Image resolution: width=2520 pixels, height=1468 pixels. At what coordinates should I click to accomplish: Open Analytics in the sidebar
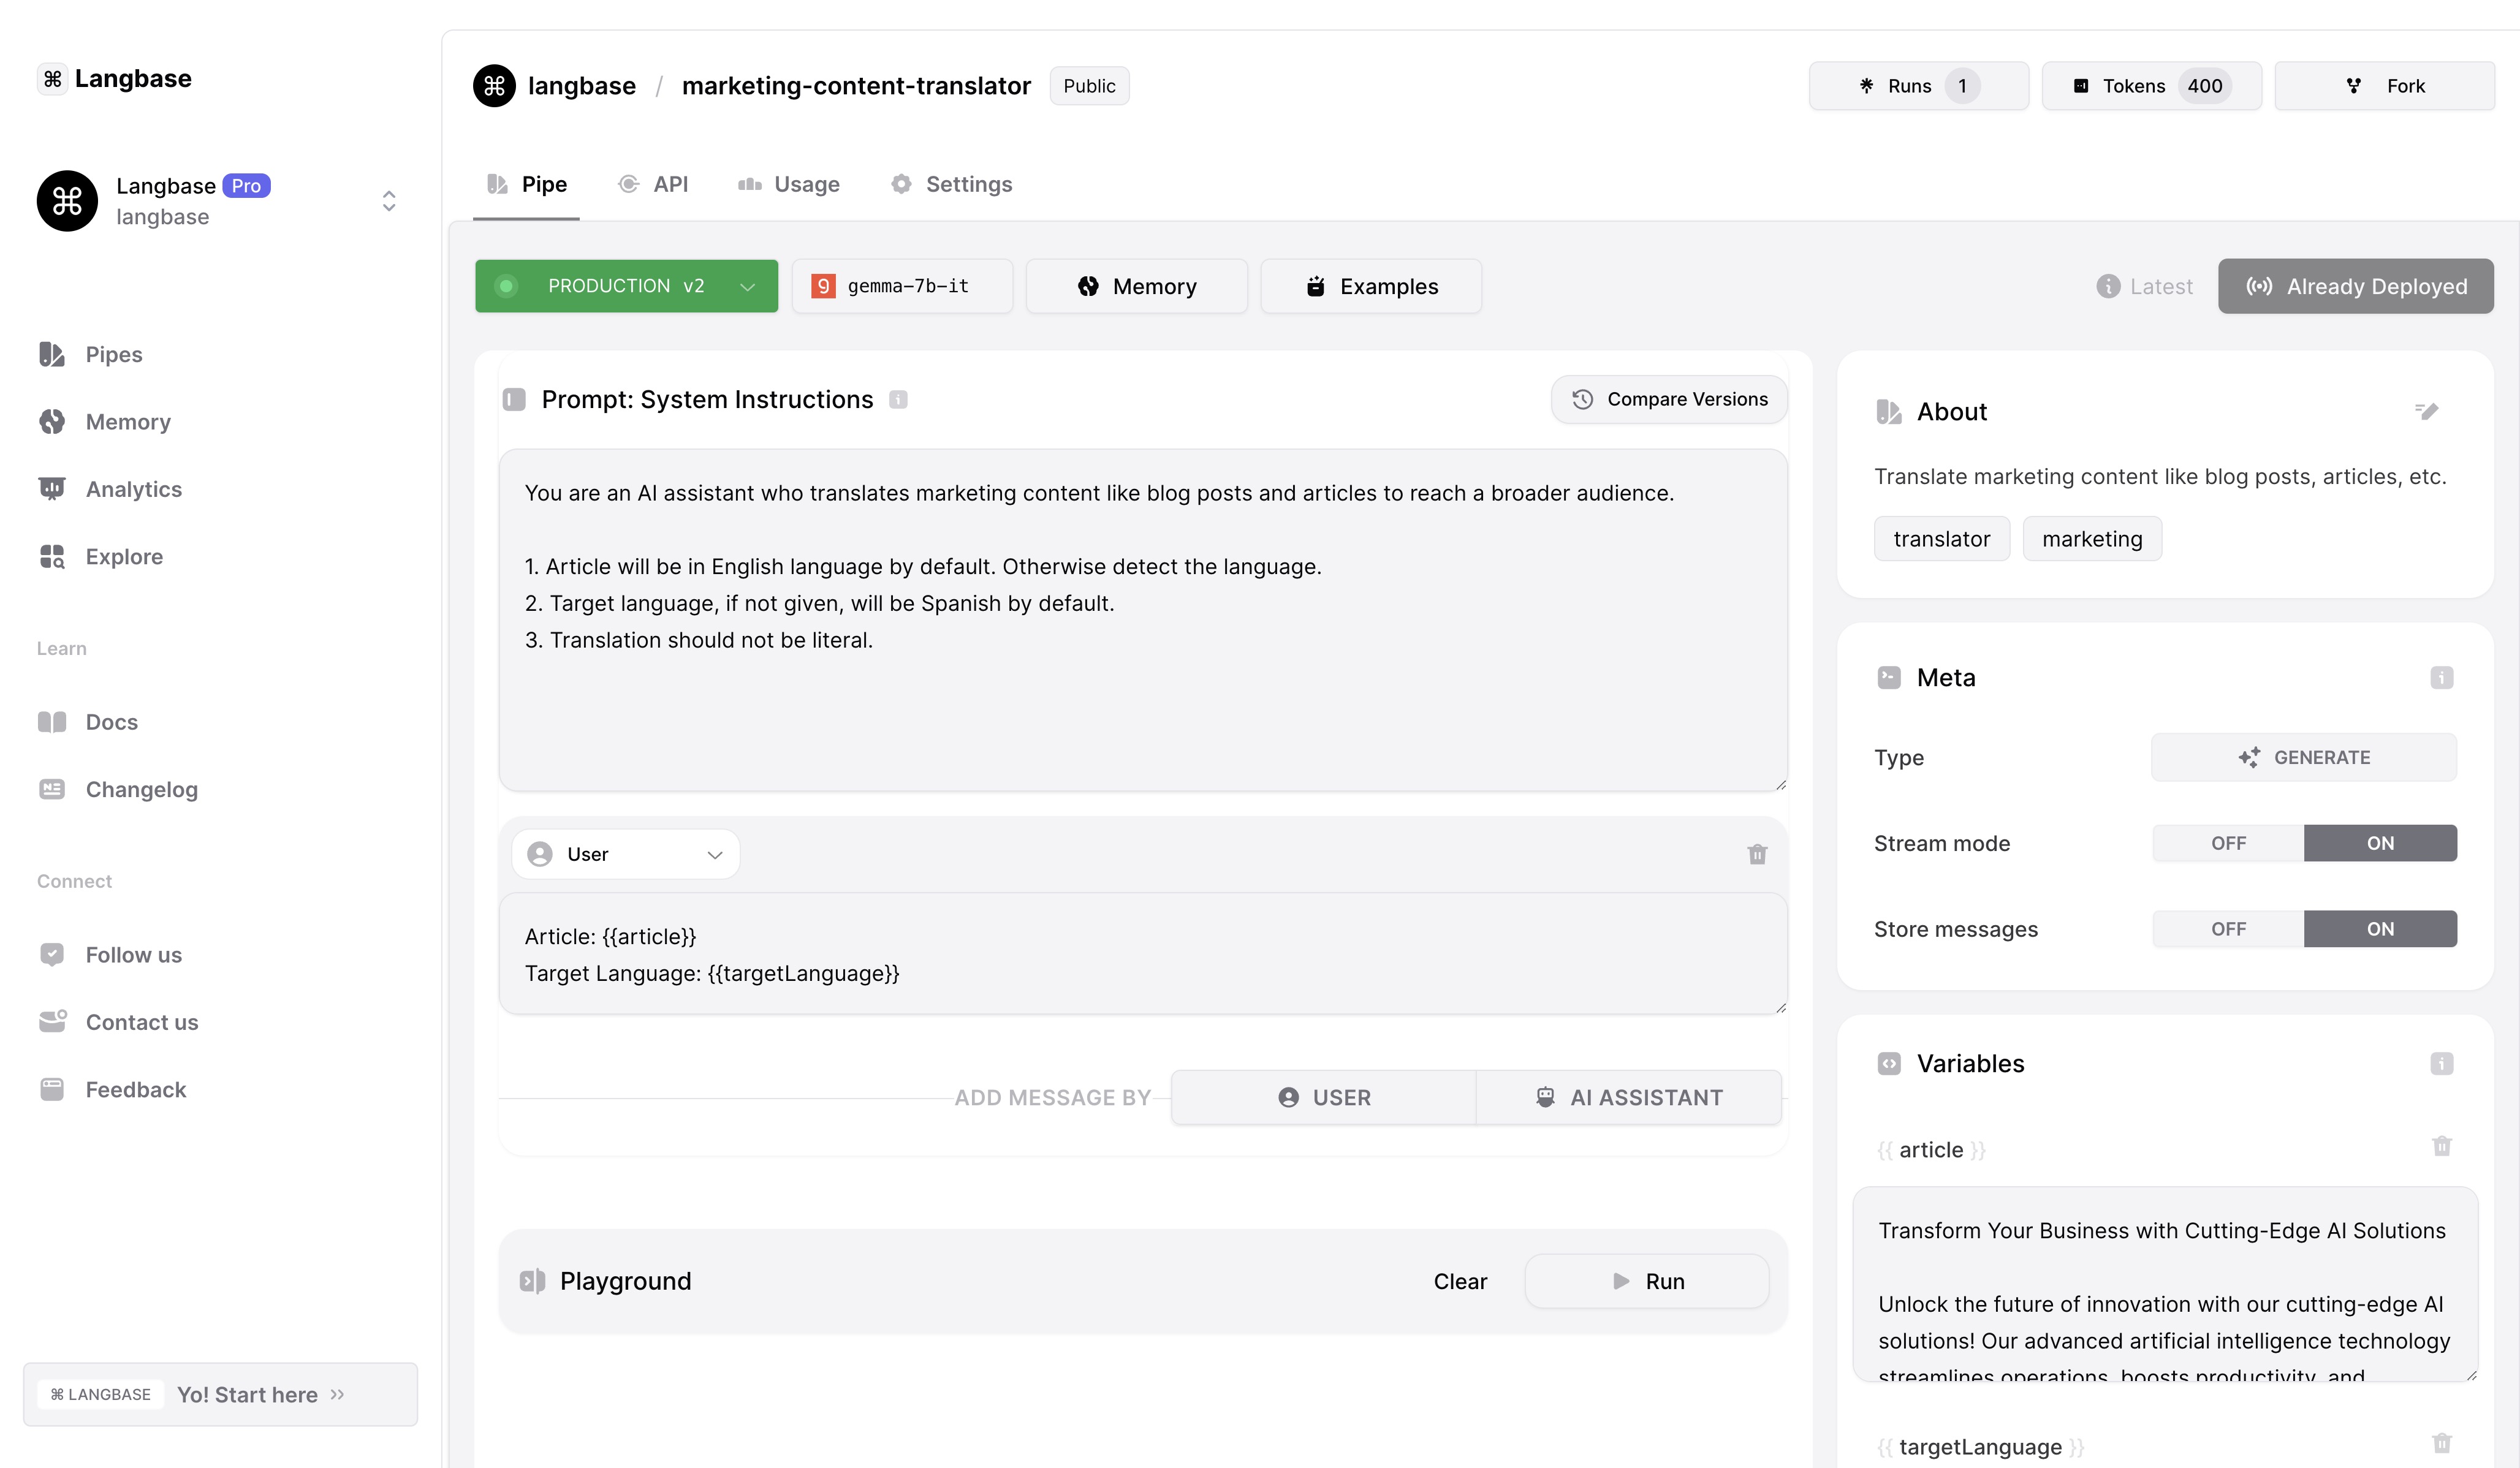[x=133, y=489]
